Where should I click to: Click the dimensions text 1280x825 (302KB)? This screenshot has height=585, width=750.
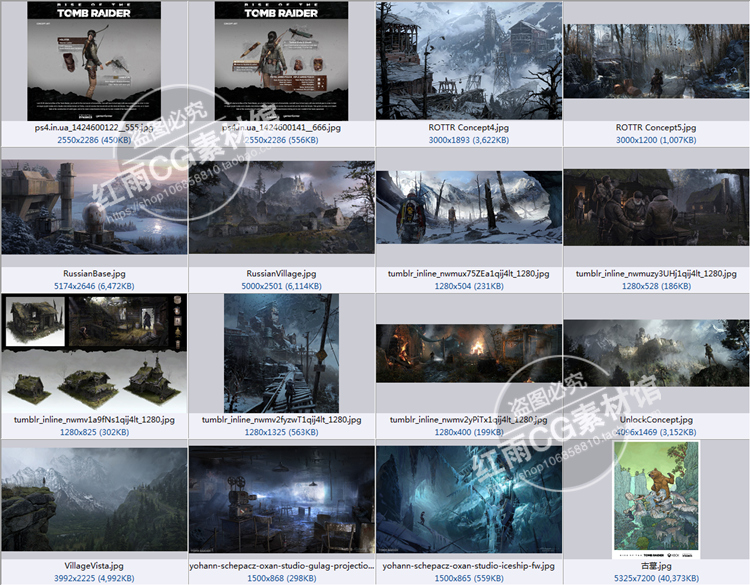pyautogui.click(x=94, y=432)
